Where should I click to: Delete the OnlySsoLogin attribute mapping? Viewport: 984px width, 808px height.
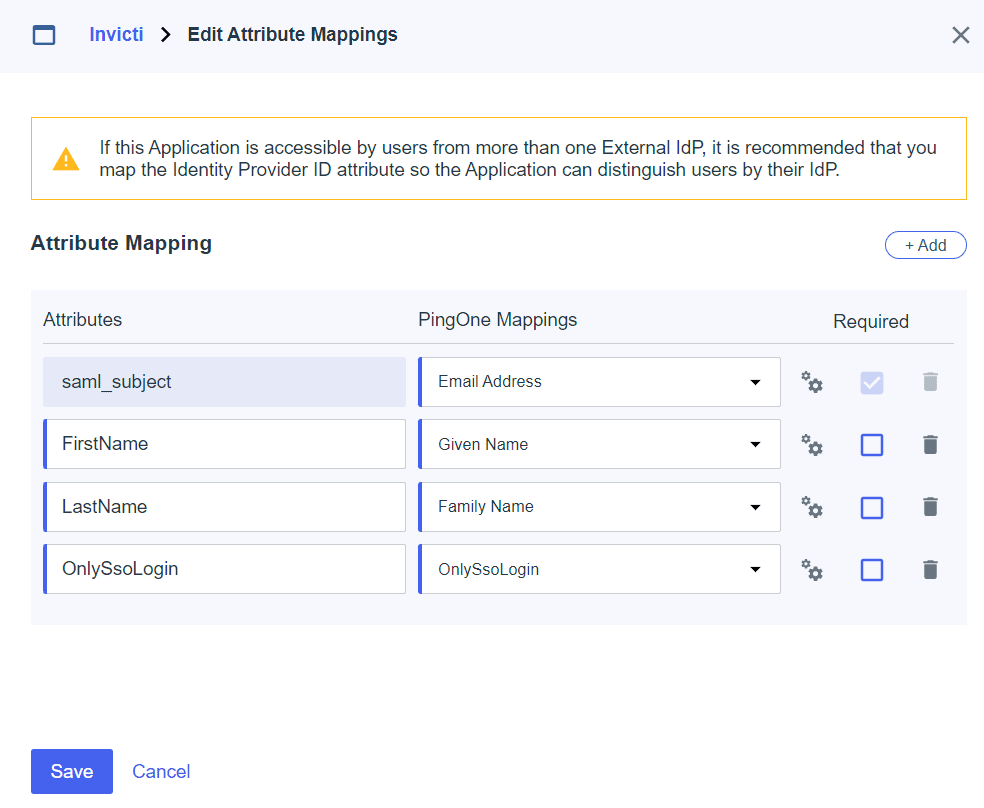click(930, 569)
